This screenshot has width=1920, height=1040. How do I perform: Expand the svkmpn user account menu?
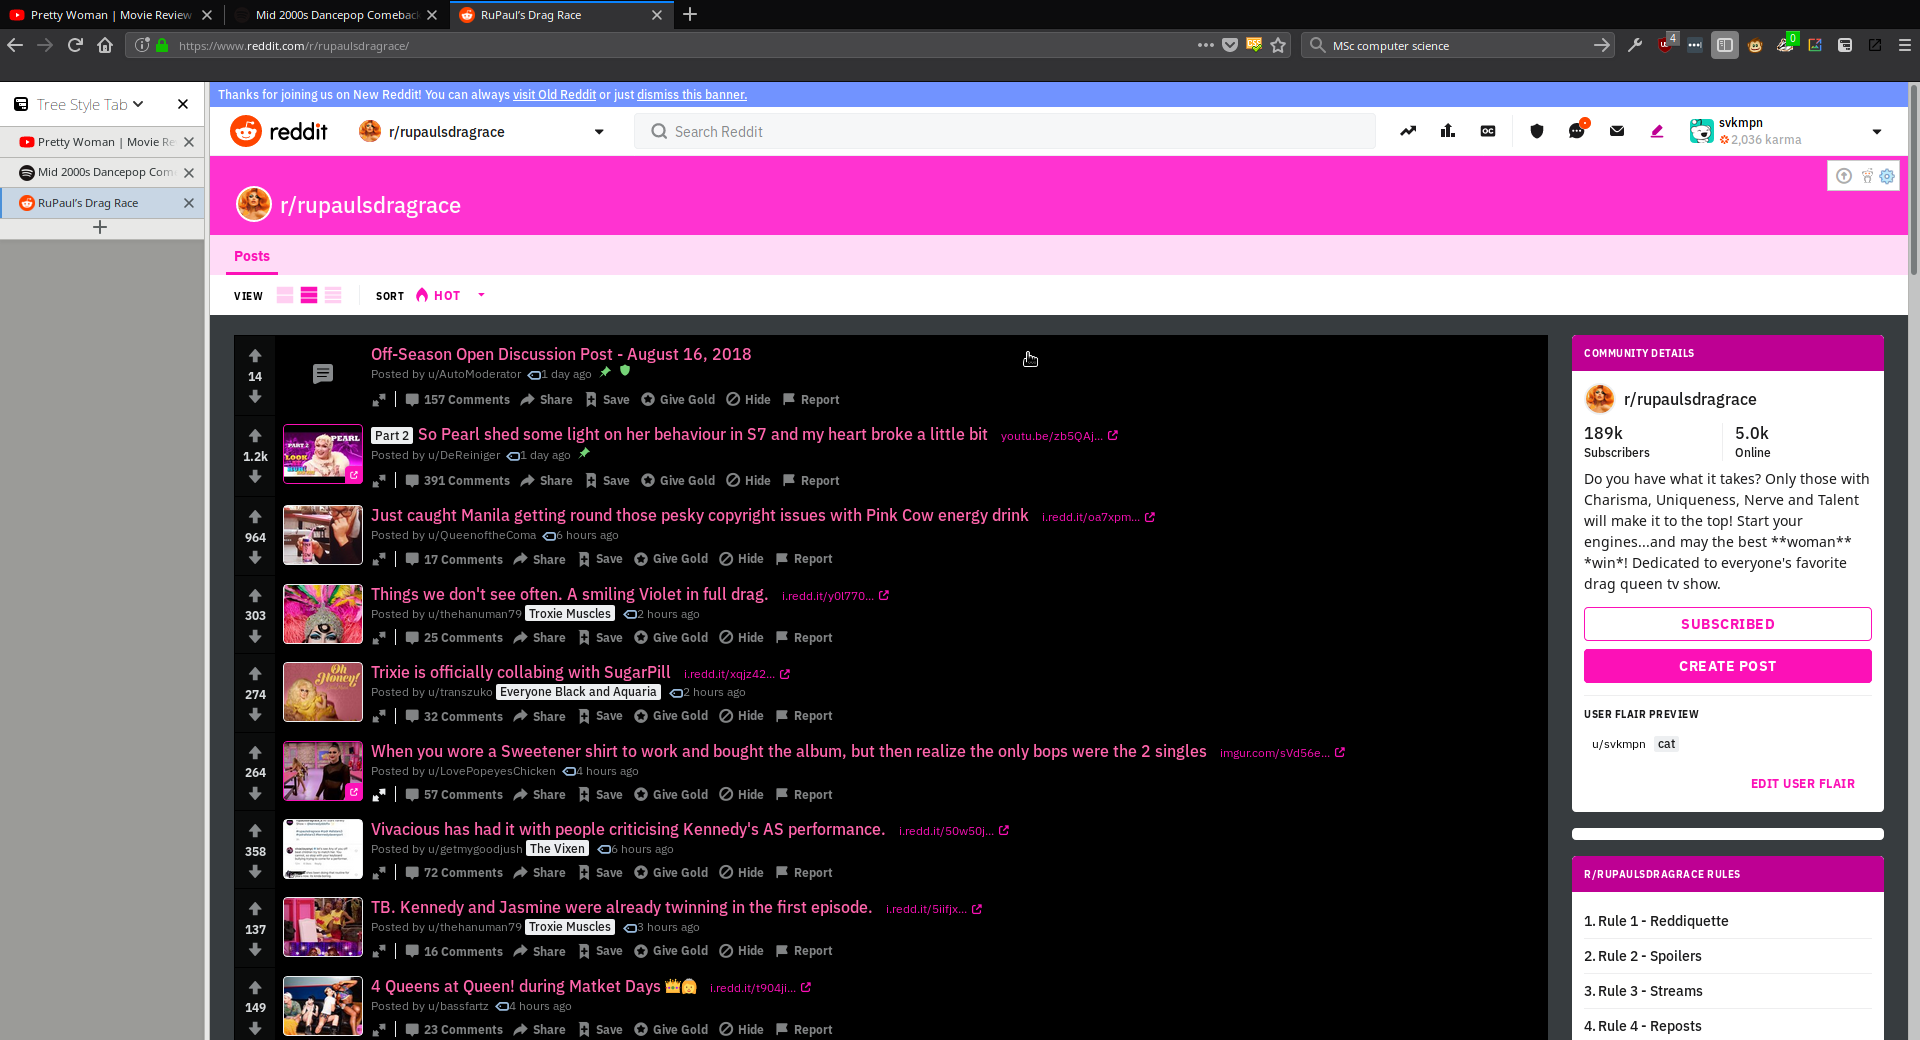(1876, 132)
